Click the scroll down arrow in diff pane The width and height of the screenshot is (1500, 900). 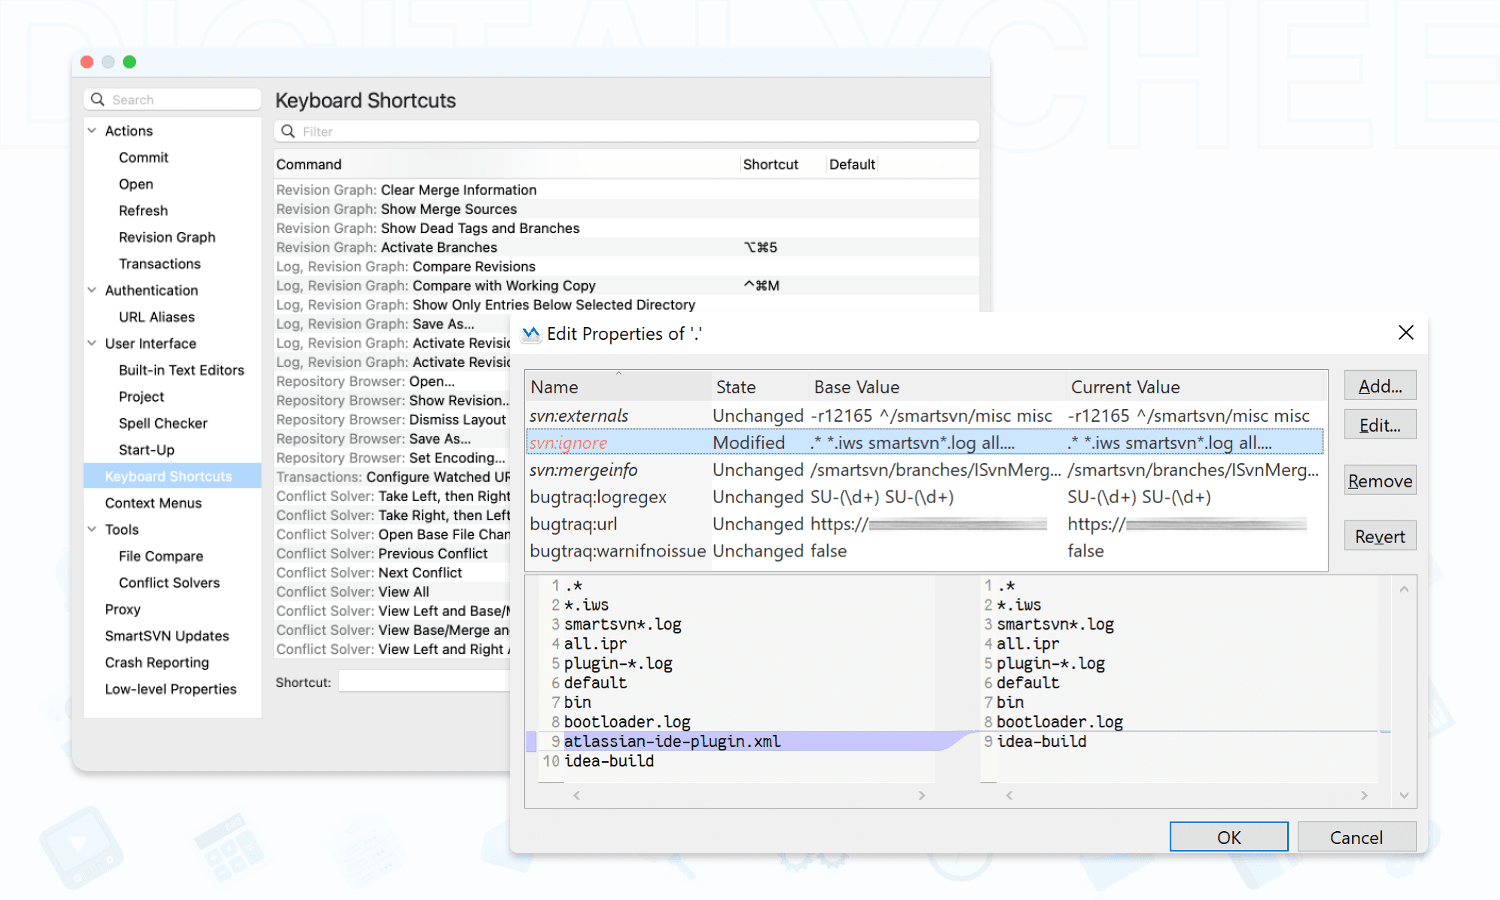pyautogui.click(x=1404, y=795)
